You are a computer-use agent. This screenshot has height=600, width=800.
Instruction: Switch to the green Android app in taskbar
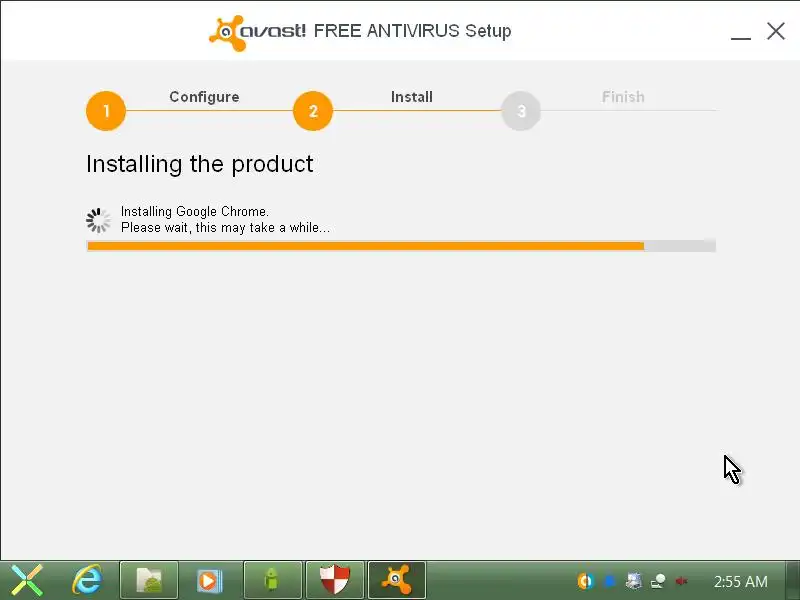[273, 580]
